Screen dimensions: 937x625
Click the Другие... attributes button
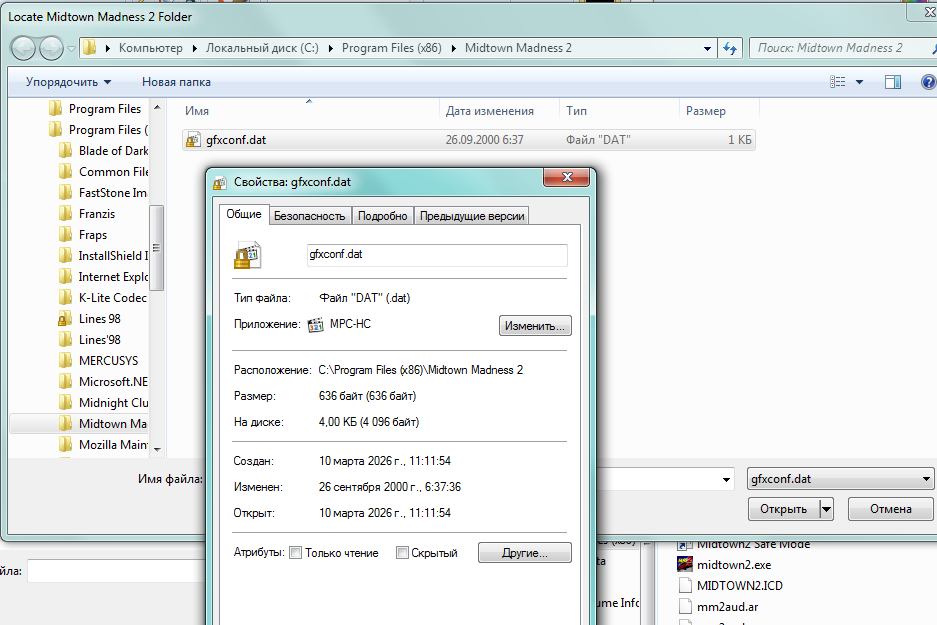[x=525, y=553]
